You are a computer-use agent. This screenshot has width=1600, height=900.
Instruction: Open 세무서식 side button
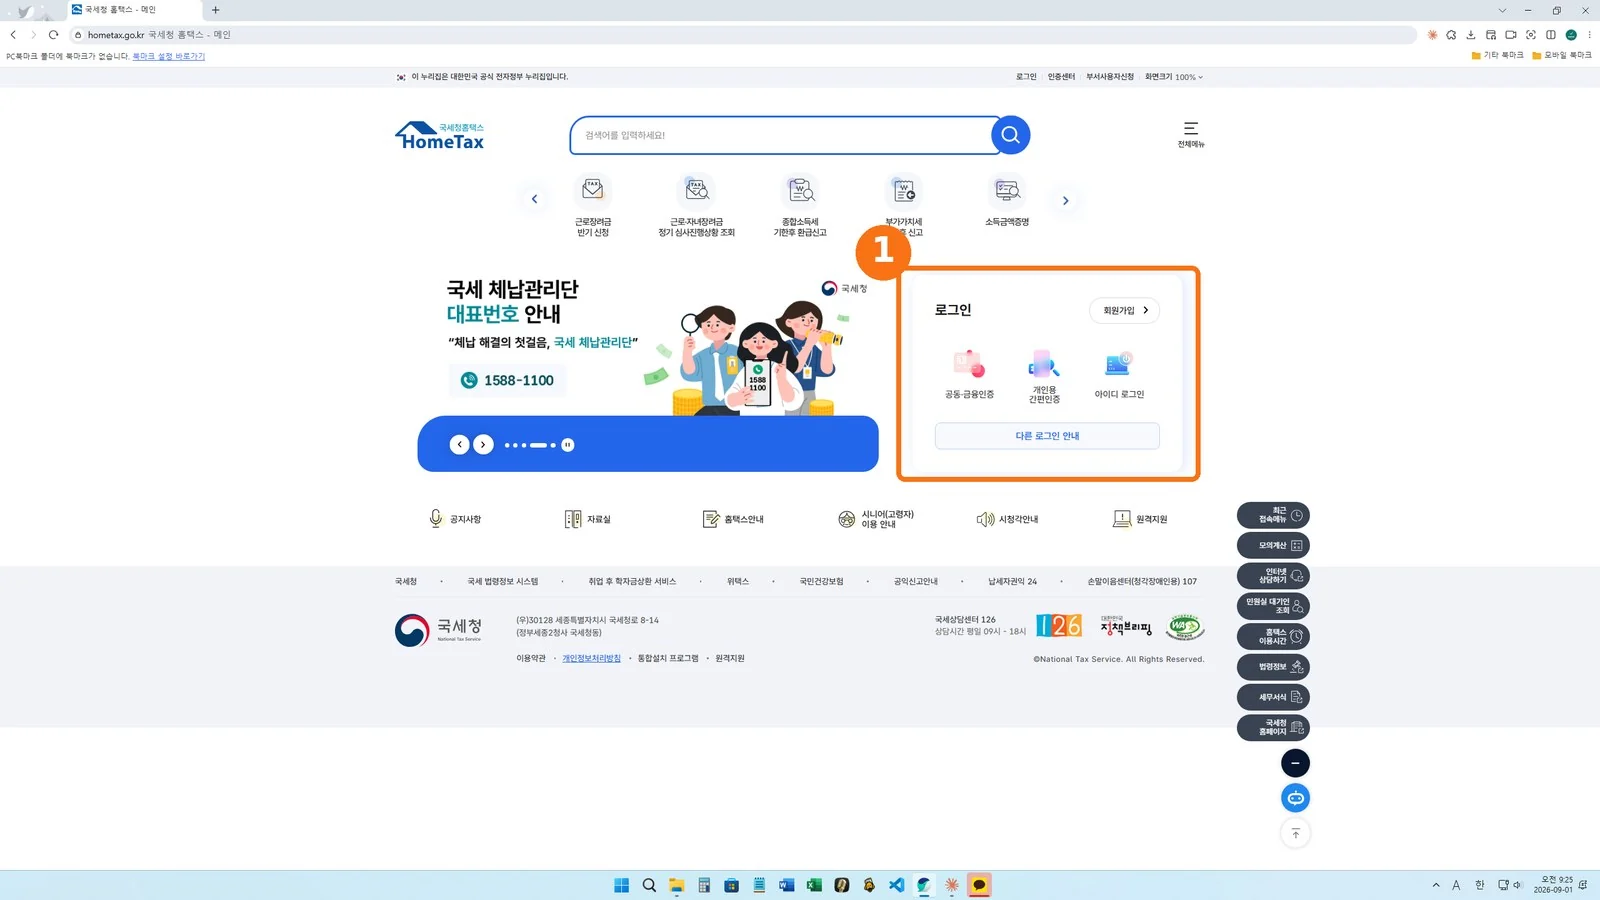coord(1273,697)
